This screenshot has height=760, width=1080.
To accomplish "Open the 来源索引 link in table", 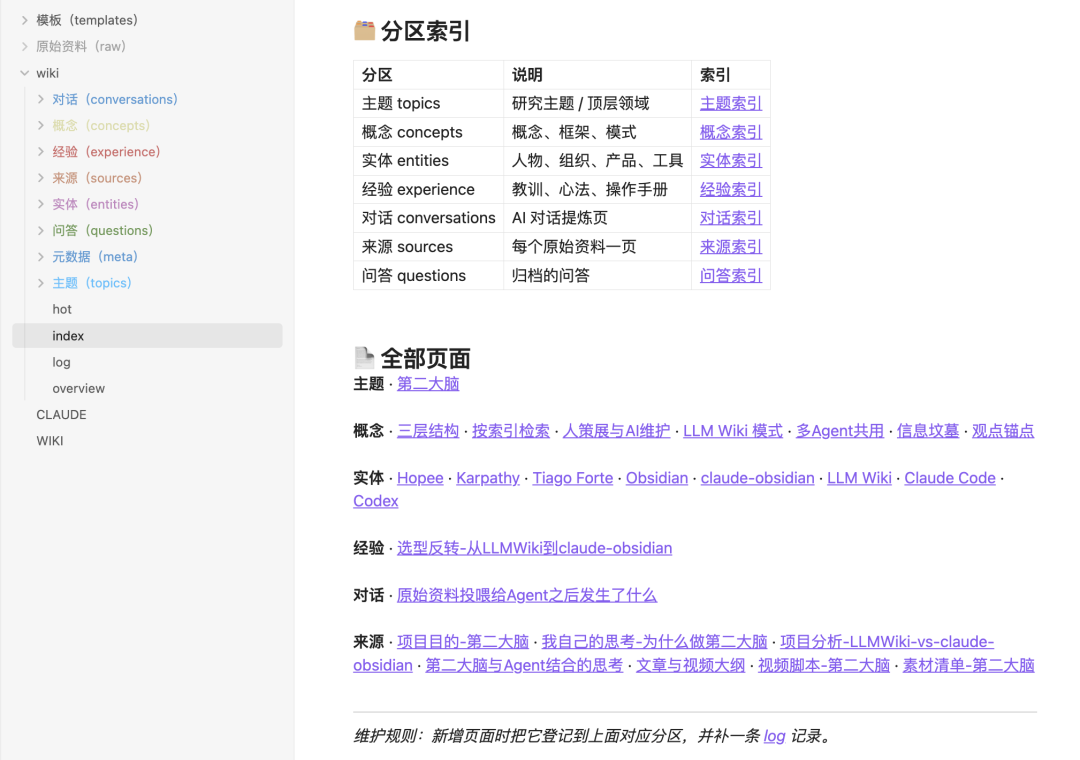I will (x=731, y=247).
